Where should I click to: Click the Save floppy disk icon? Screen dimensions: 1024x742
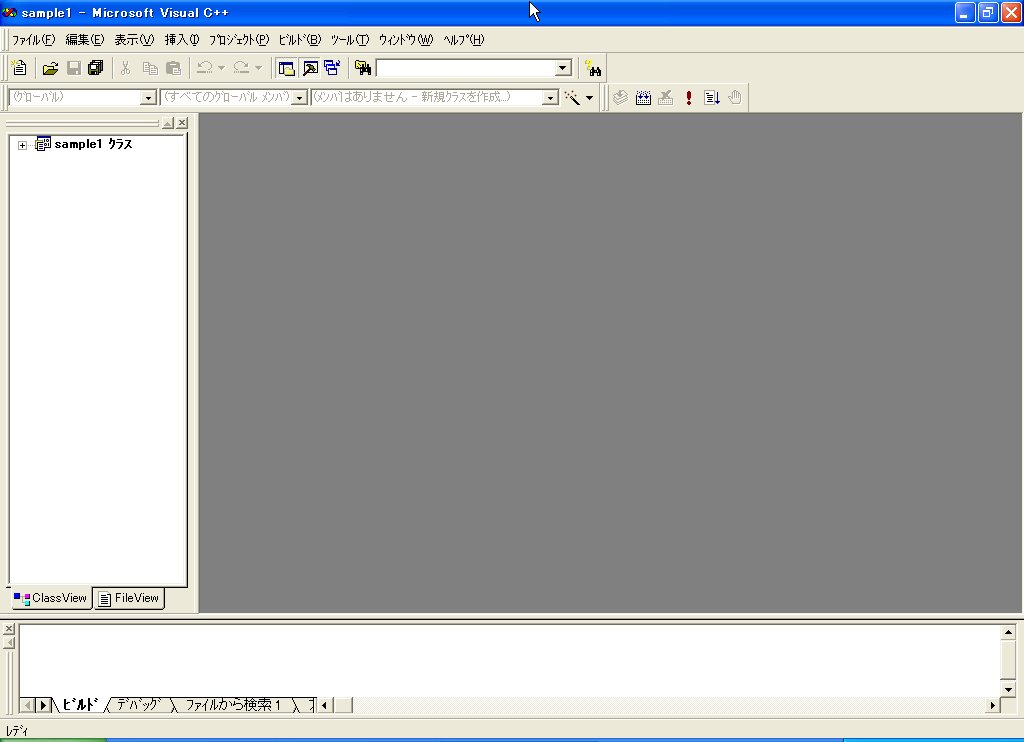tap(74, 68)
